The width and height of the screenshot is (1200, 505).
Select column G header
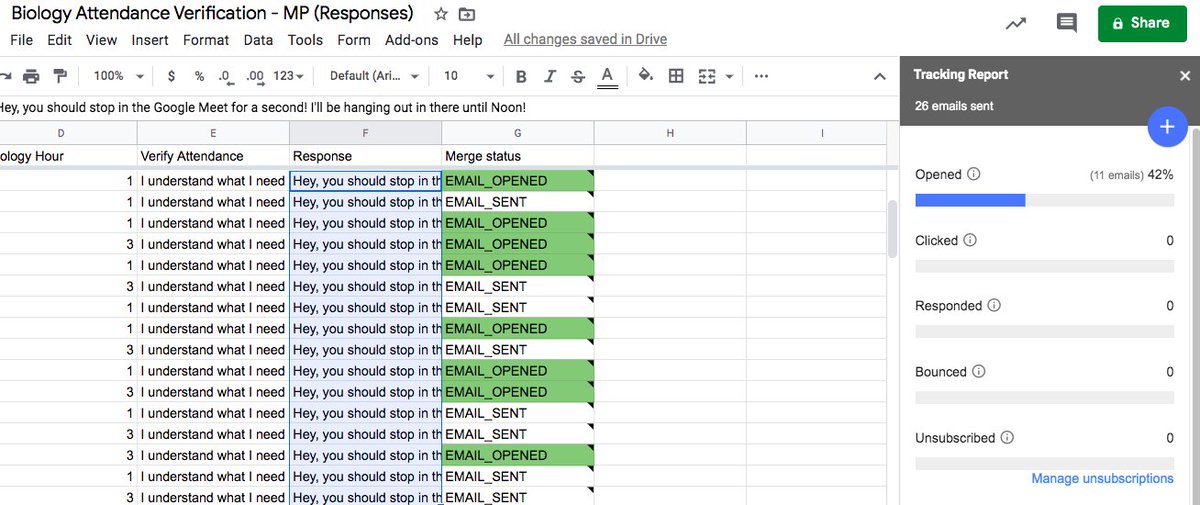[x=517, y=133]
